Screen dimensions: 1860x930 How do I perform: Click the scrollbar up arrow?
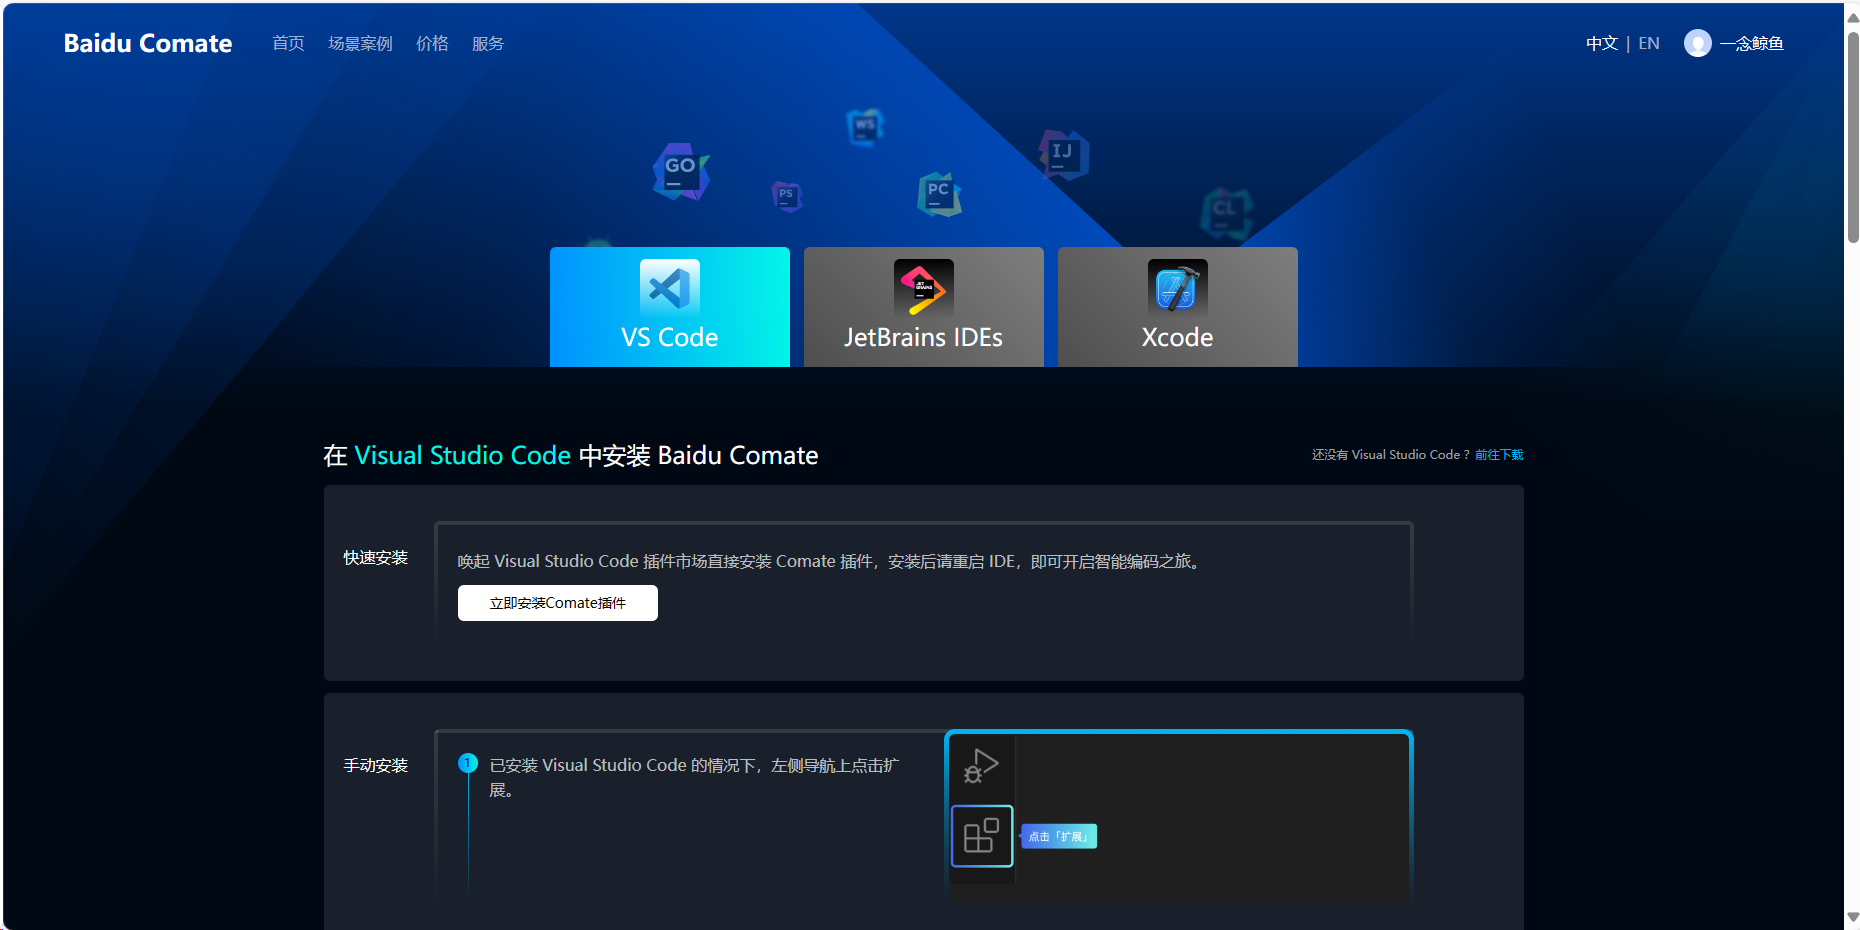(1853, 16)
